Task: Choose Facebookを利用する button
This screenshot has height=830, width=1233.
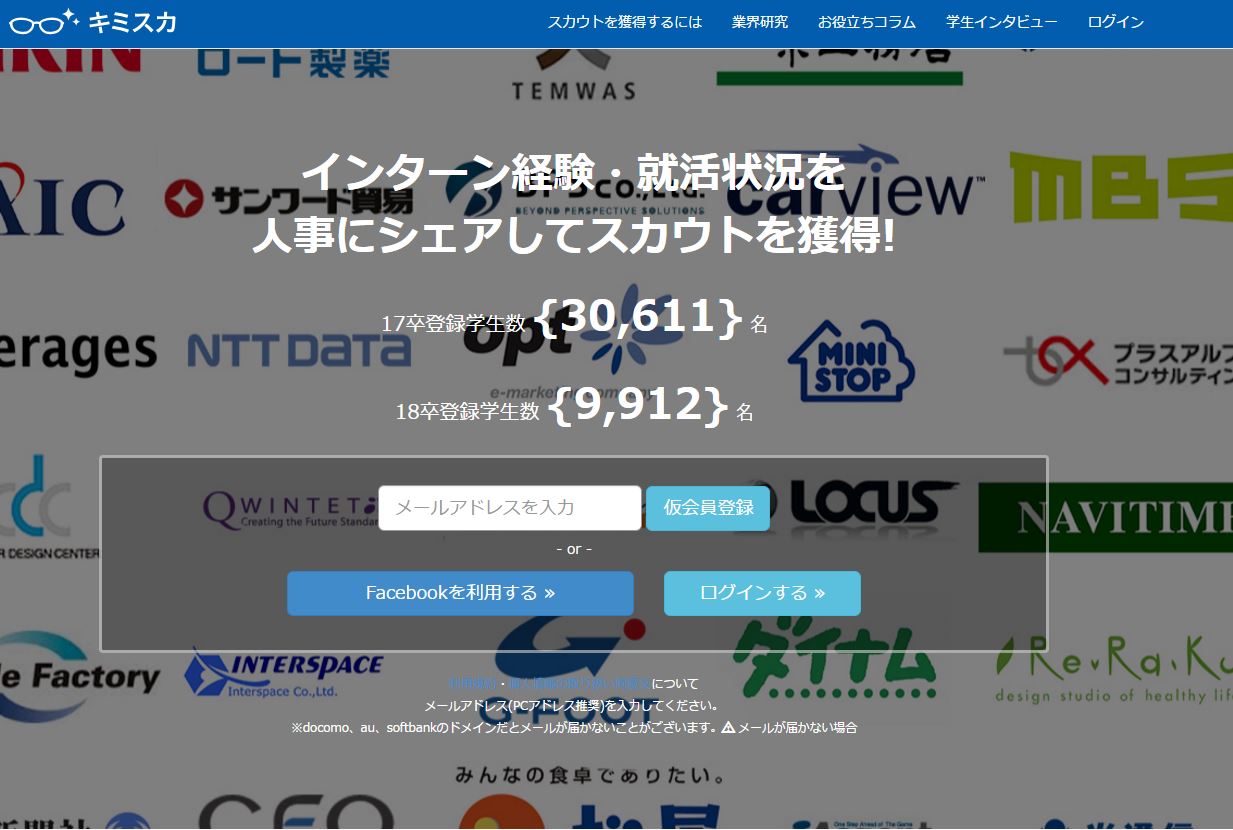Action: tap(460, 593)
